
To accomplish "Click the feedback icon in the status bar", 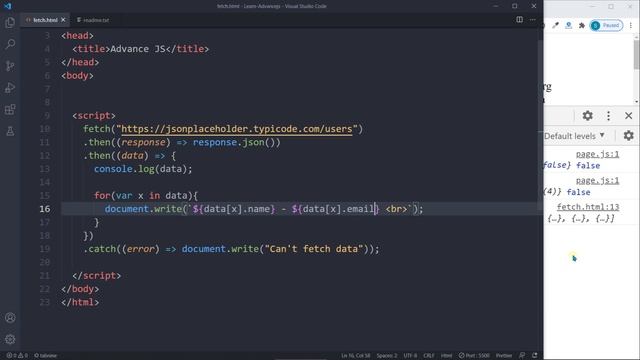I will click(x=522, y=356).
